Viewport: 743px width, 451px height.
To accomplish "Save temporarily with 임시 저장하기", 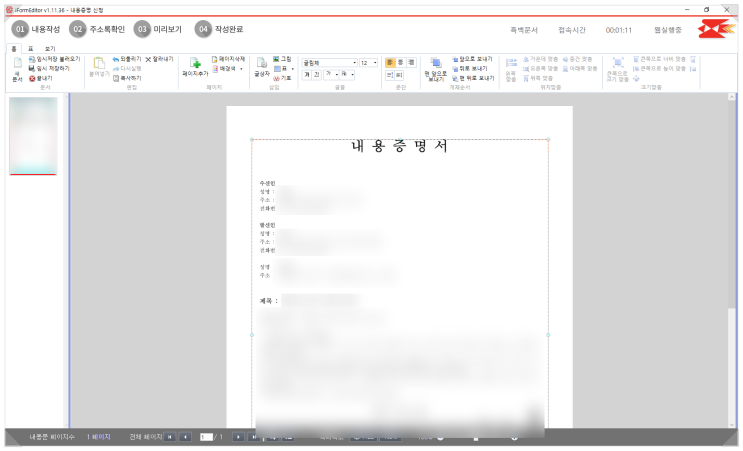I will click(x=49, y=69).
